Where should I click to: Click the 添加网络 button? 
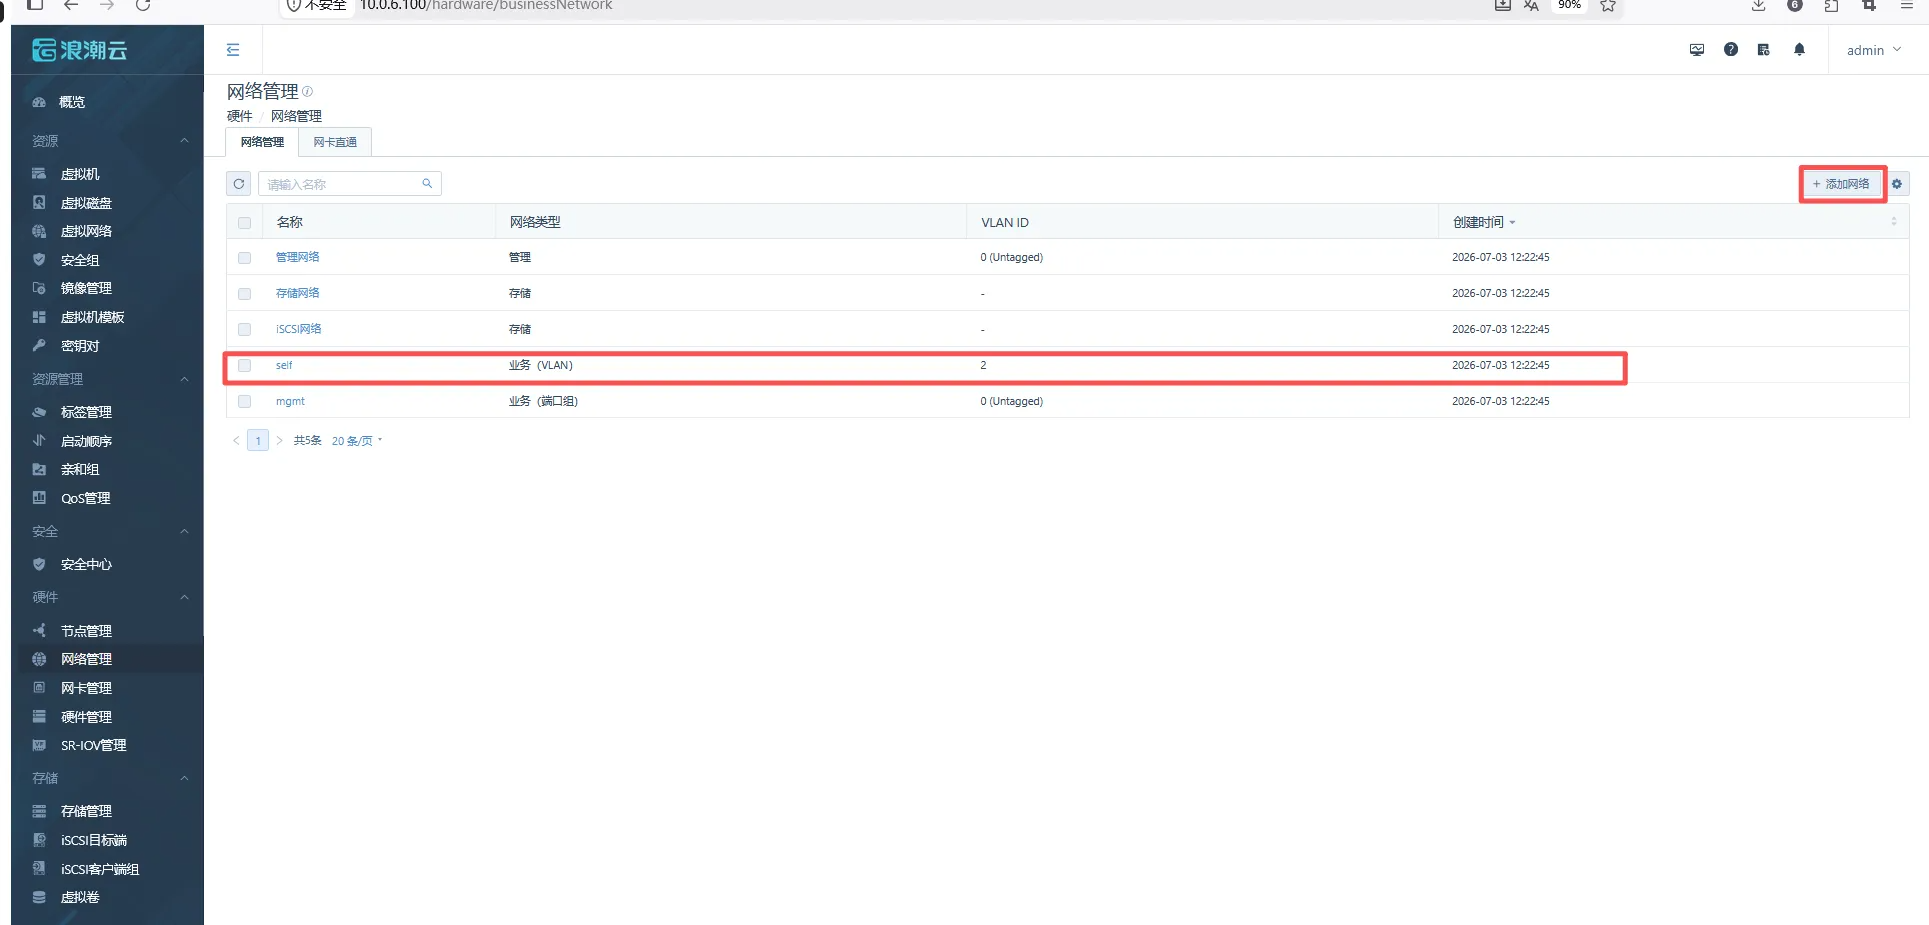(x=1841, y=184)
